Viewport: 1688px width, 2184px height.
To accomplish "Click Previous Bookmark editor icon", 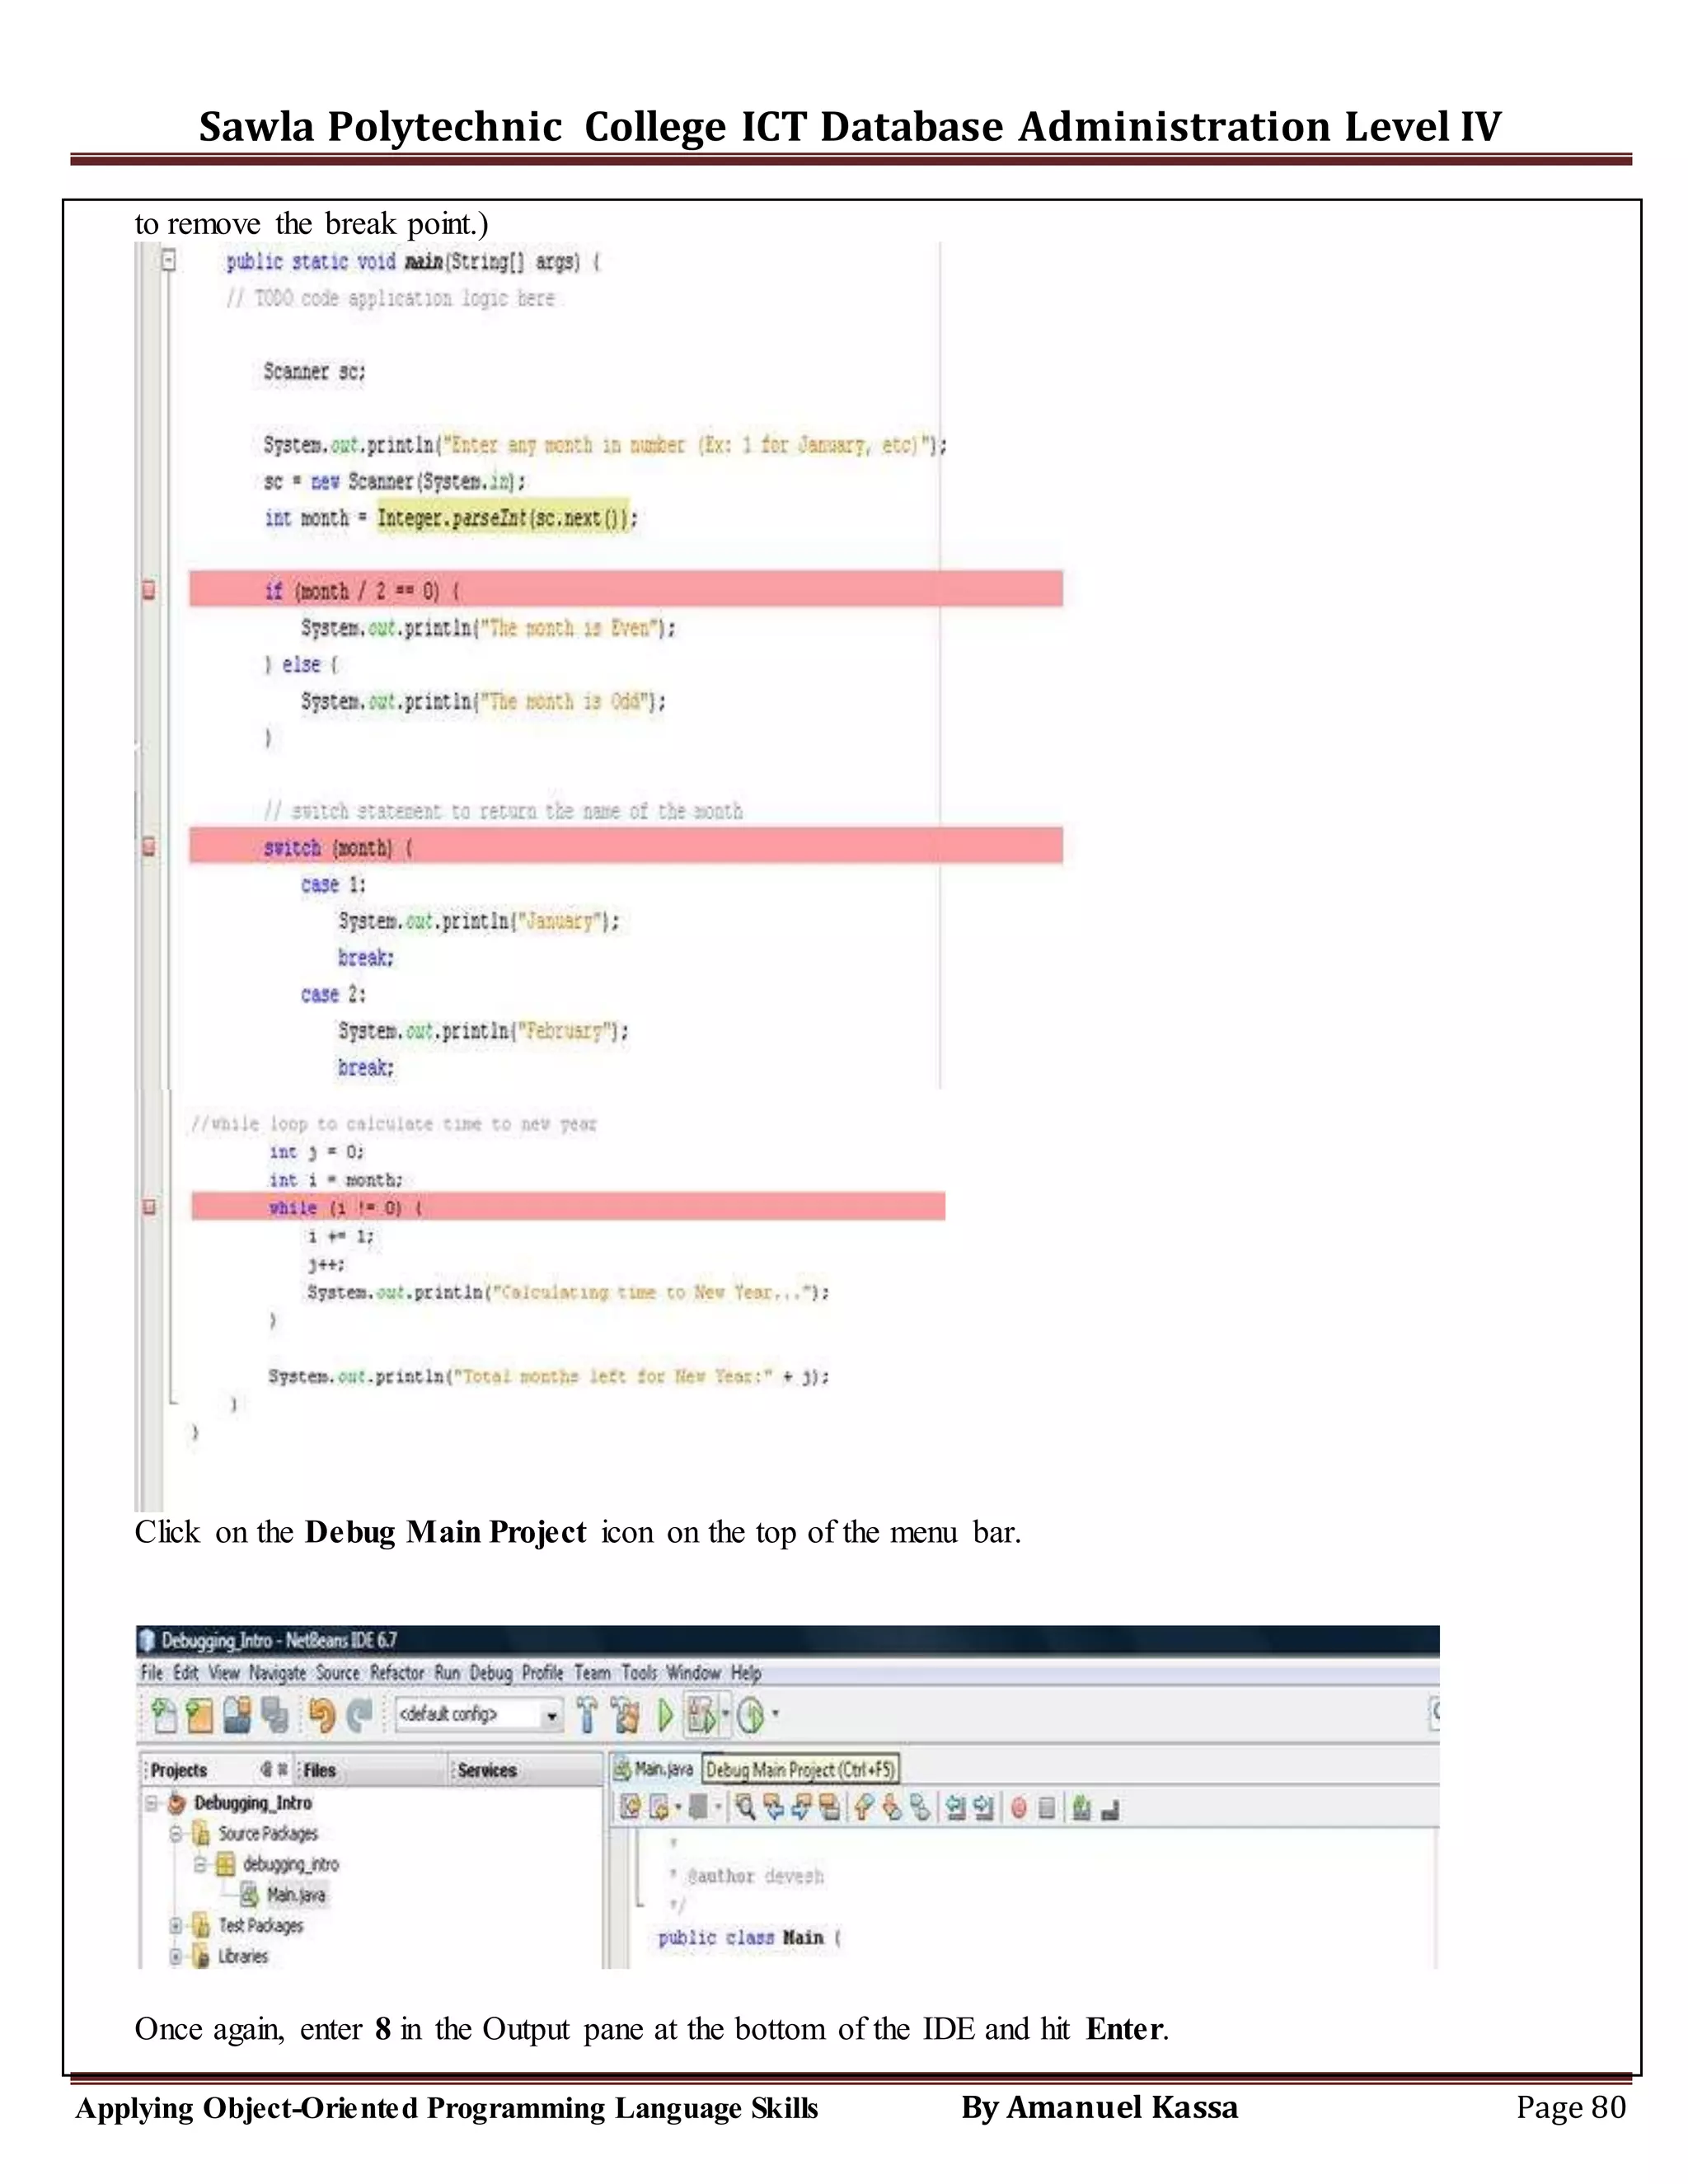I will pyautogui.click(x=865, y=1807).
